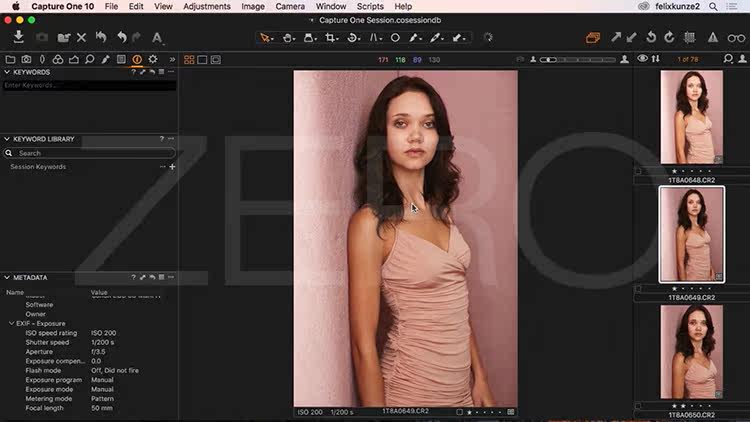
Task: Open the Adjustments menu
Action: (x=206, y=6)
